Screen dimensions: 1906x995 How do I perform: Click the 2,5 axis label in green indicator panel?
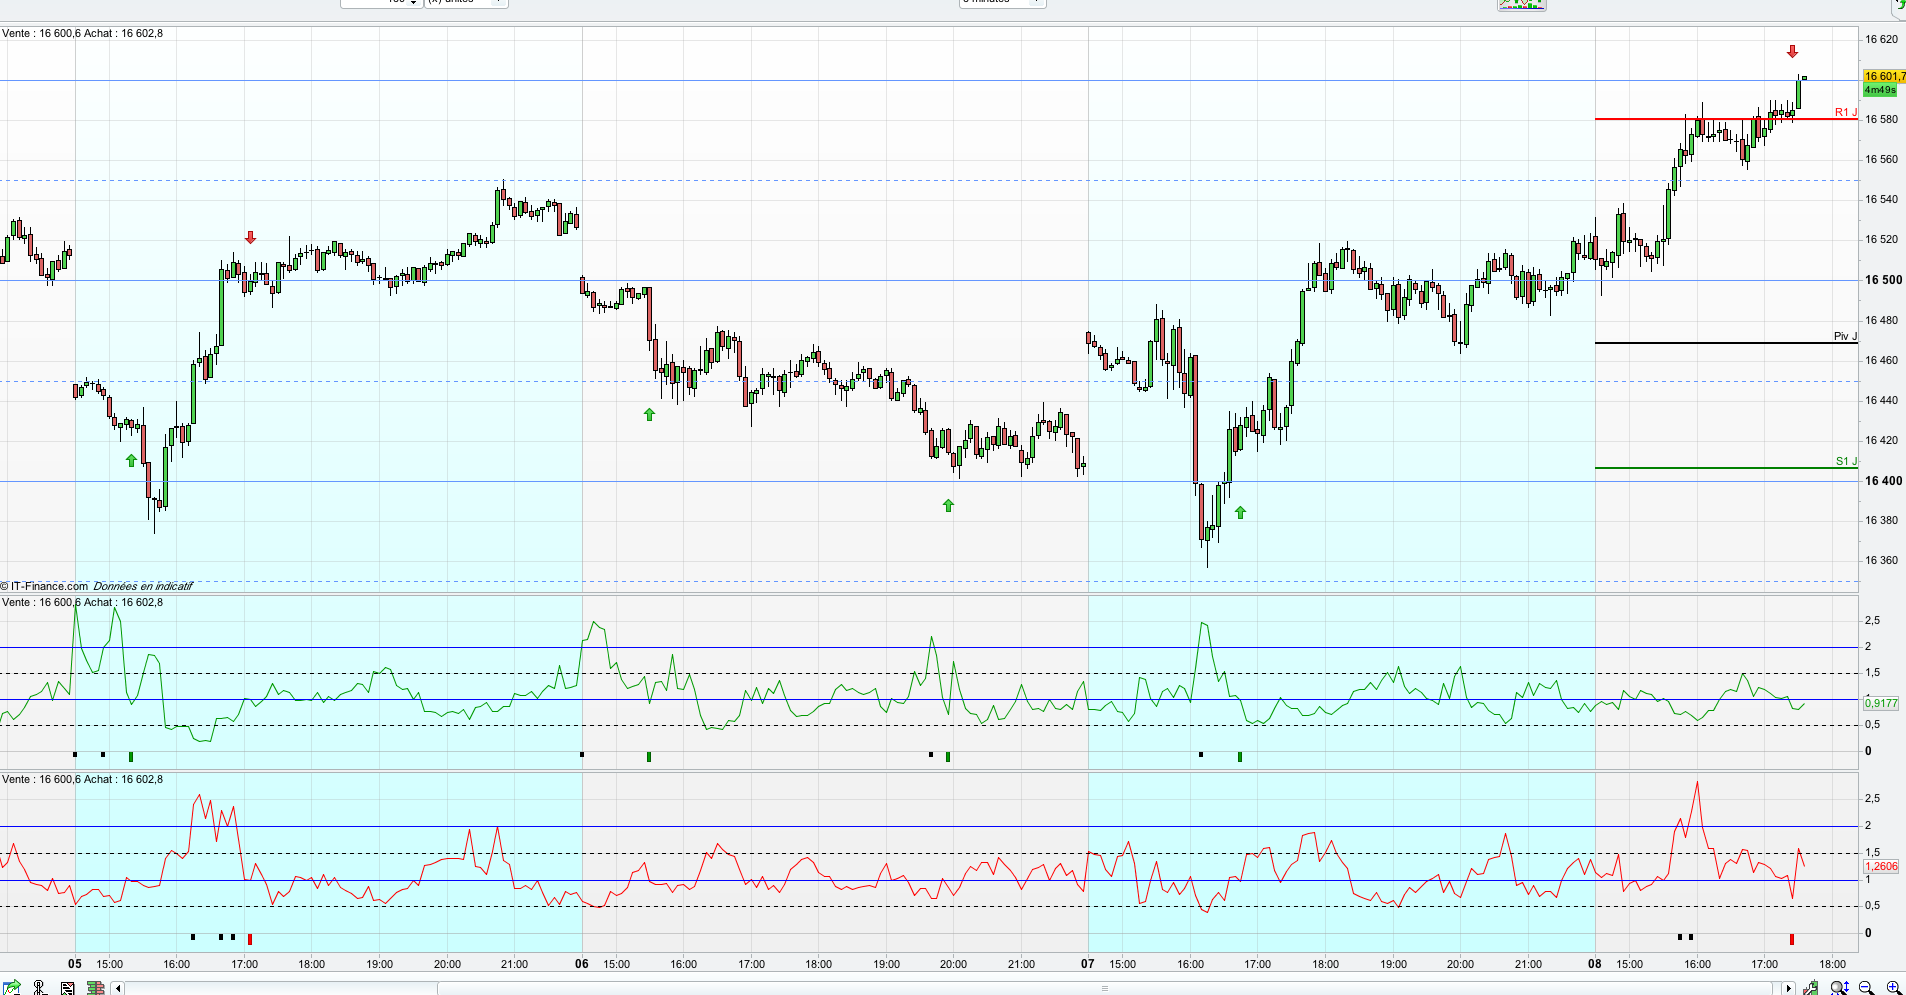(x=1872, y=621)
